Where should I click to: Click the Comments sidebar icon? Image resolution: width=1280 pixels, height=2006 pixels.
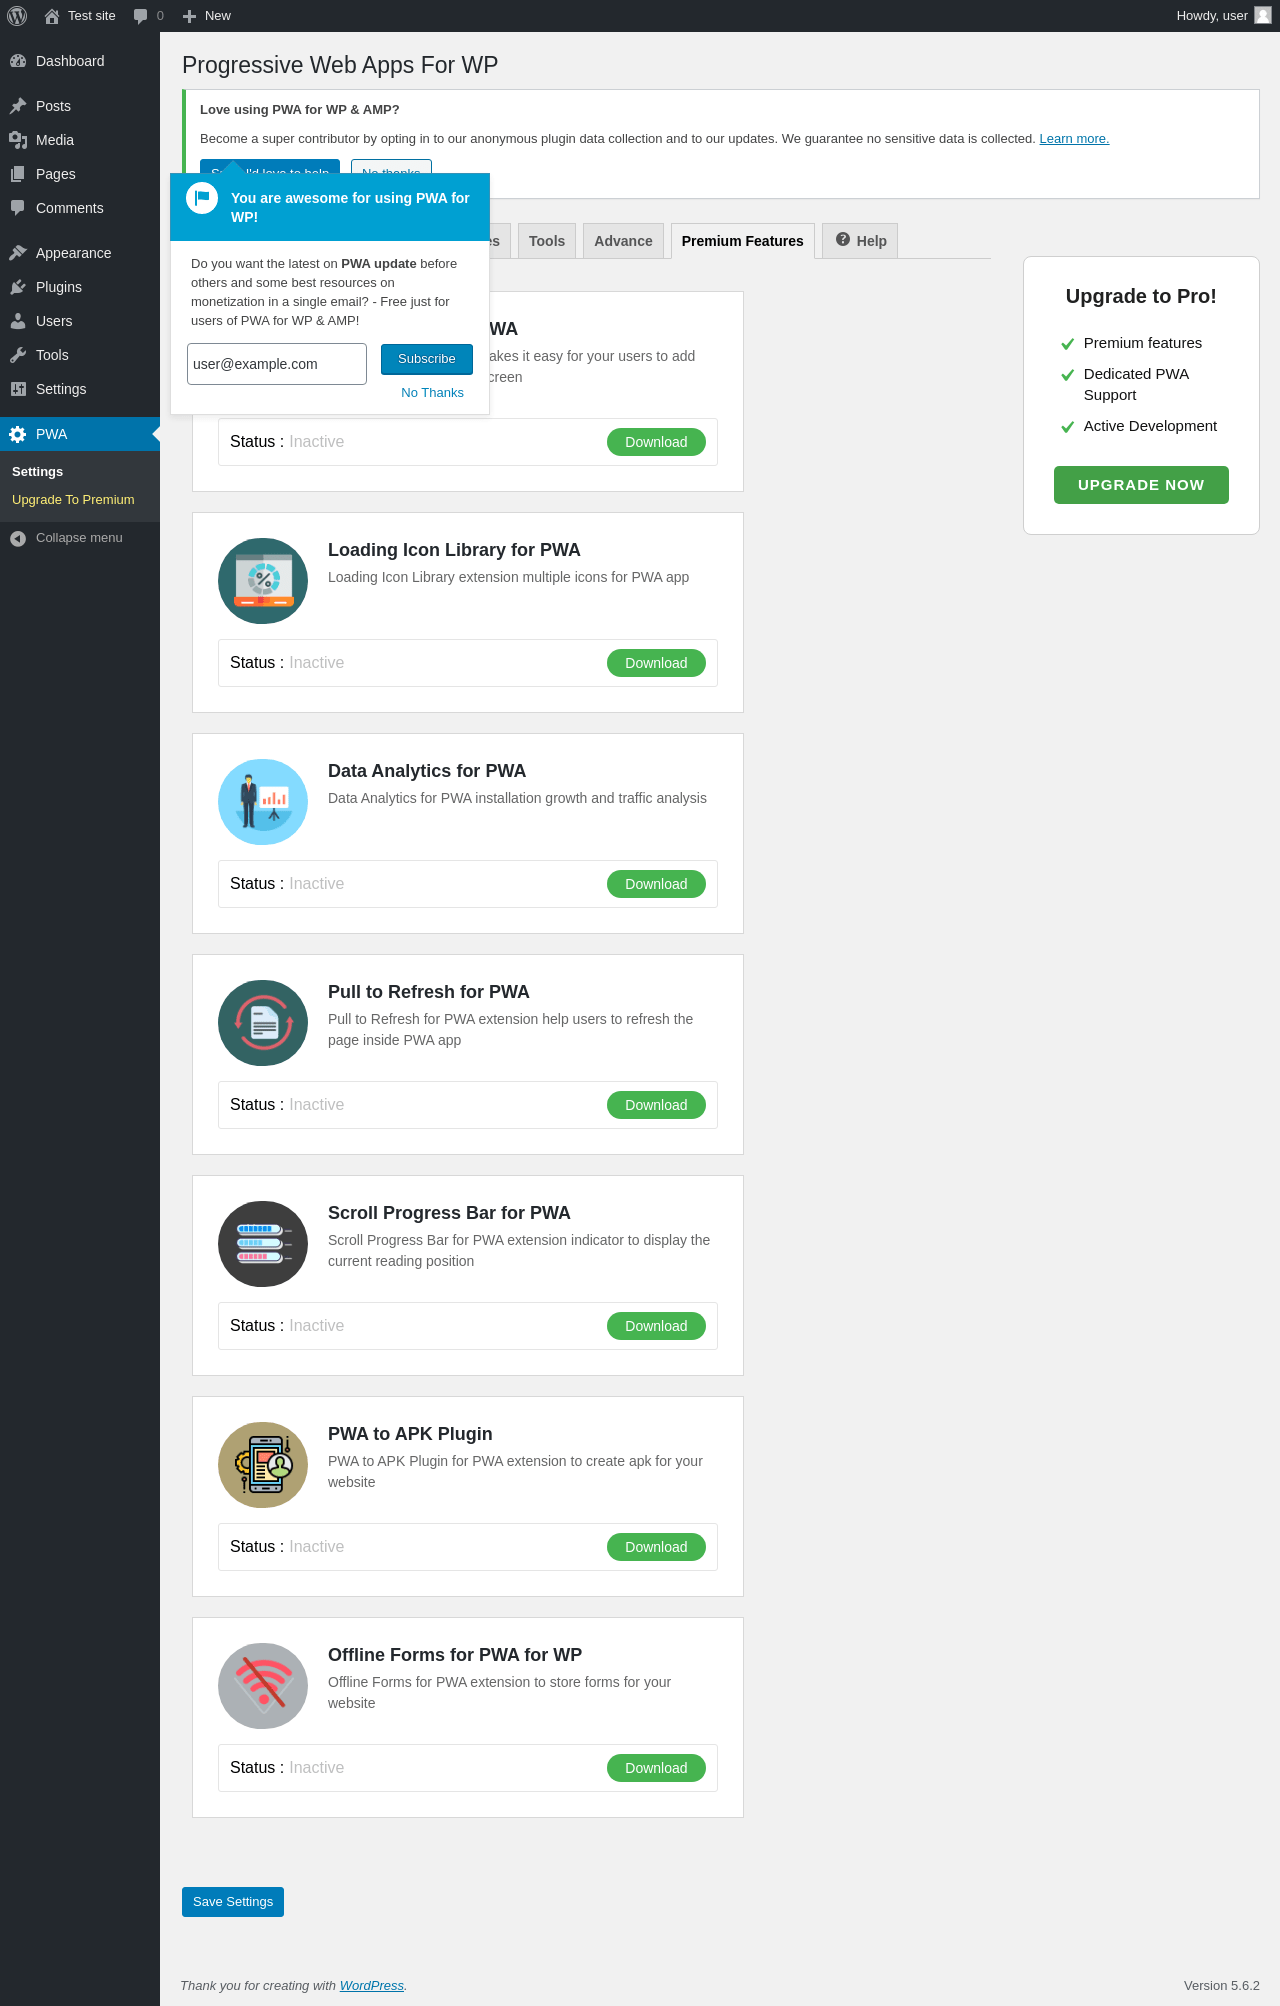[18, 208]
